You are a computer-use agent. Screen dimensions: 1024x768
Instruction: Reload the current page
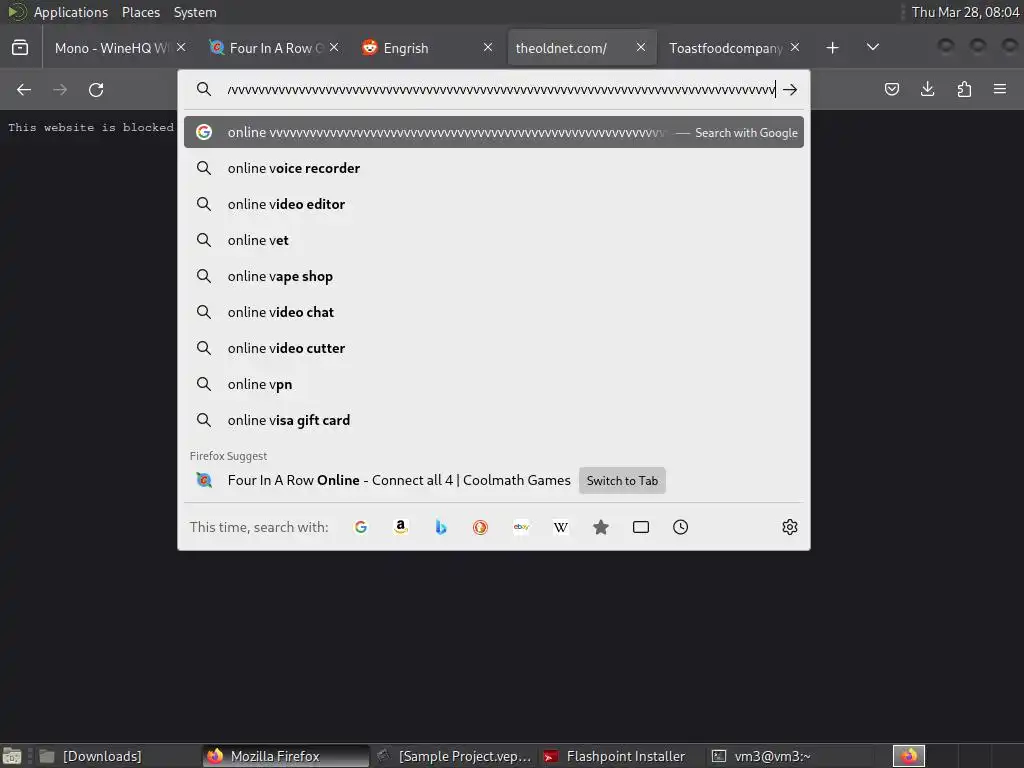[x=96, y=89]
